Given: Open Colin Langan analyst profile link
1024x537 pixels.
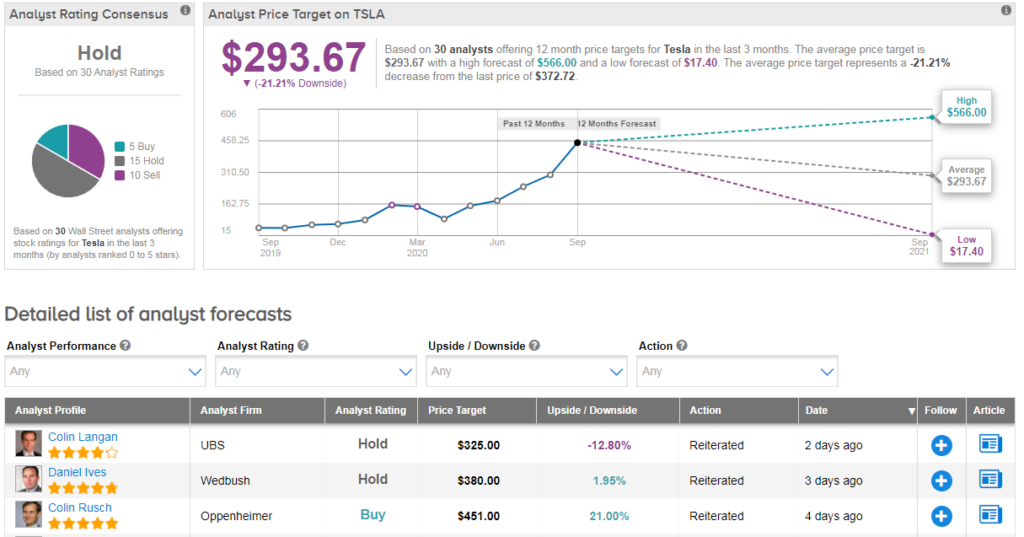Looking at the screenshot, I should click(x=83, y=437).
